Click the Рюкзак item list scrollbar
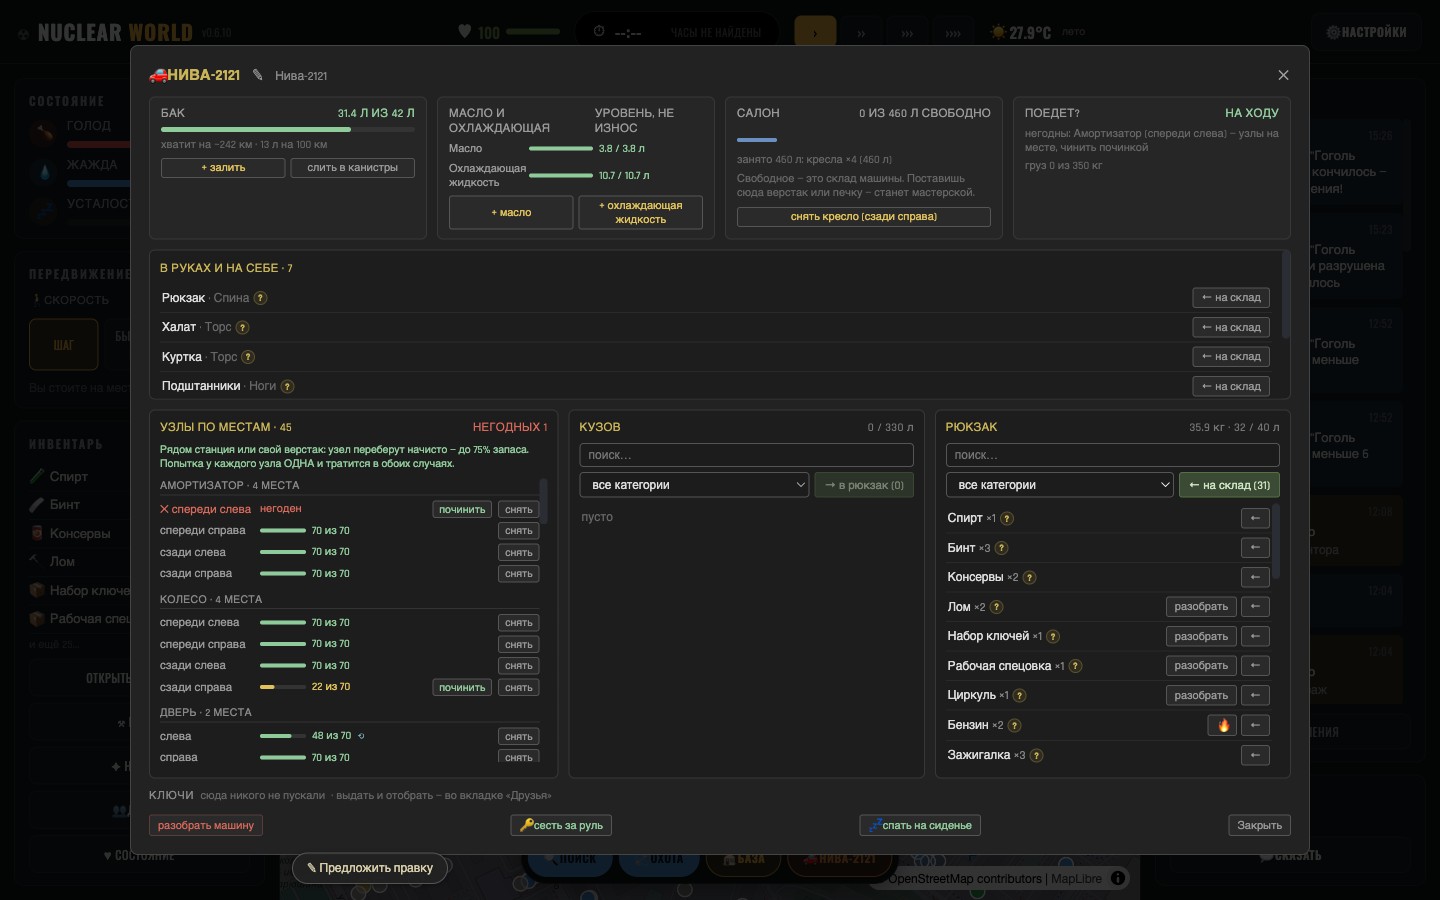The image size is (1440, 900). coord(1277,541)
